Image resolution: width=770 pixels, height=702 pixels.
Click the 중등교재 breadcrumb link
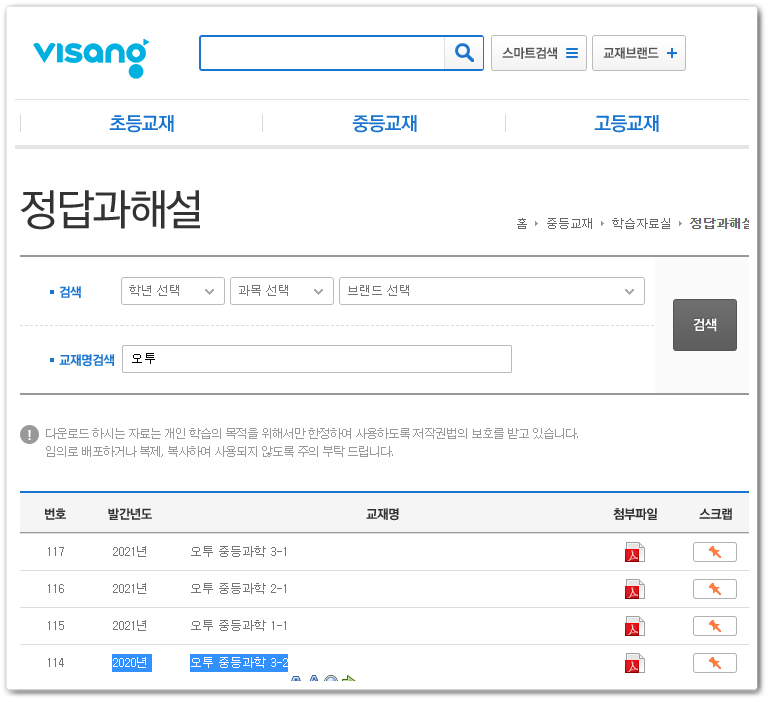click(x=570, y=224)
